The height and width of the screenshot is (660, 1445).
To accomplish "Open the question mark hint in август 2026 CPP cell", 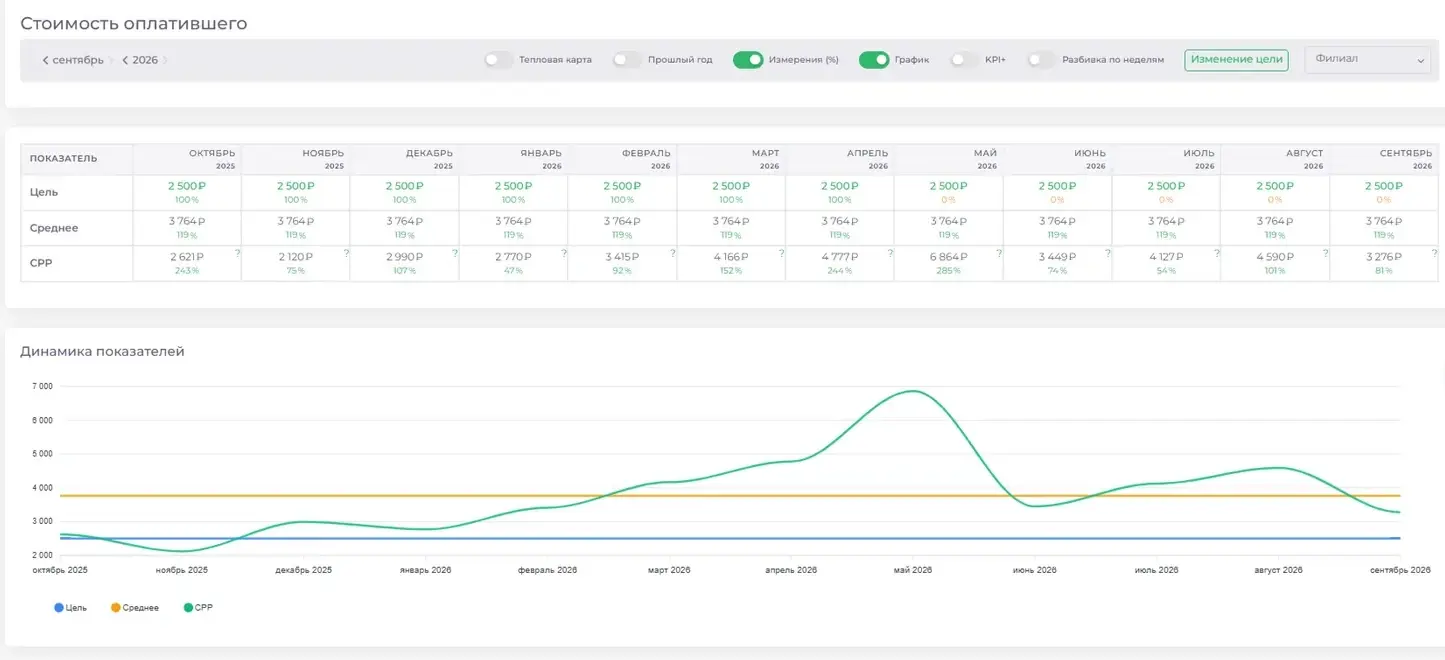I will [1327, 253].
